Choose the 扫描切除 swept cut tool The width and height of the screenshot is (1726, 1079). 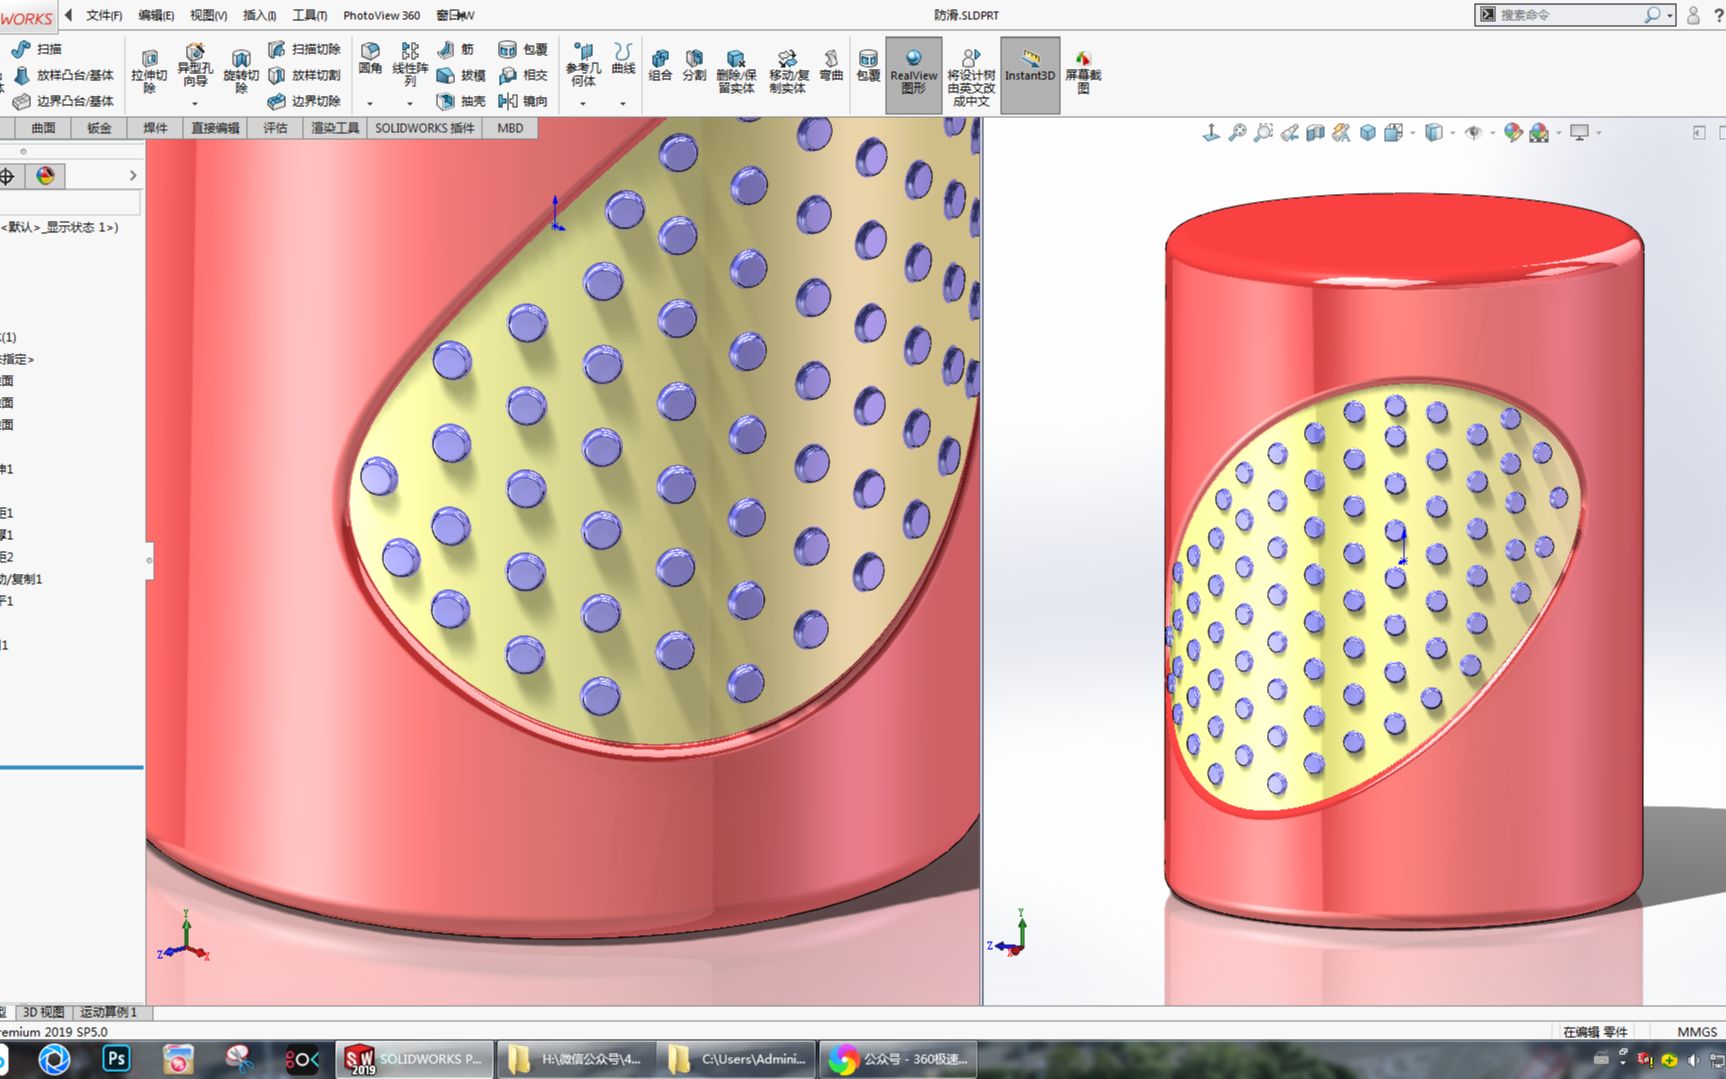(x=305, y=49)
